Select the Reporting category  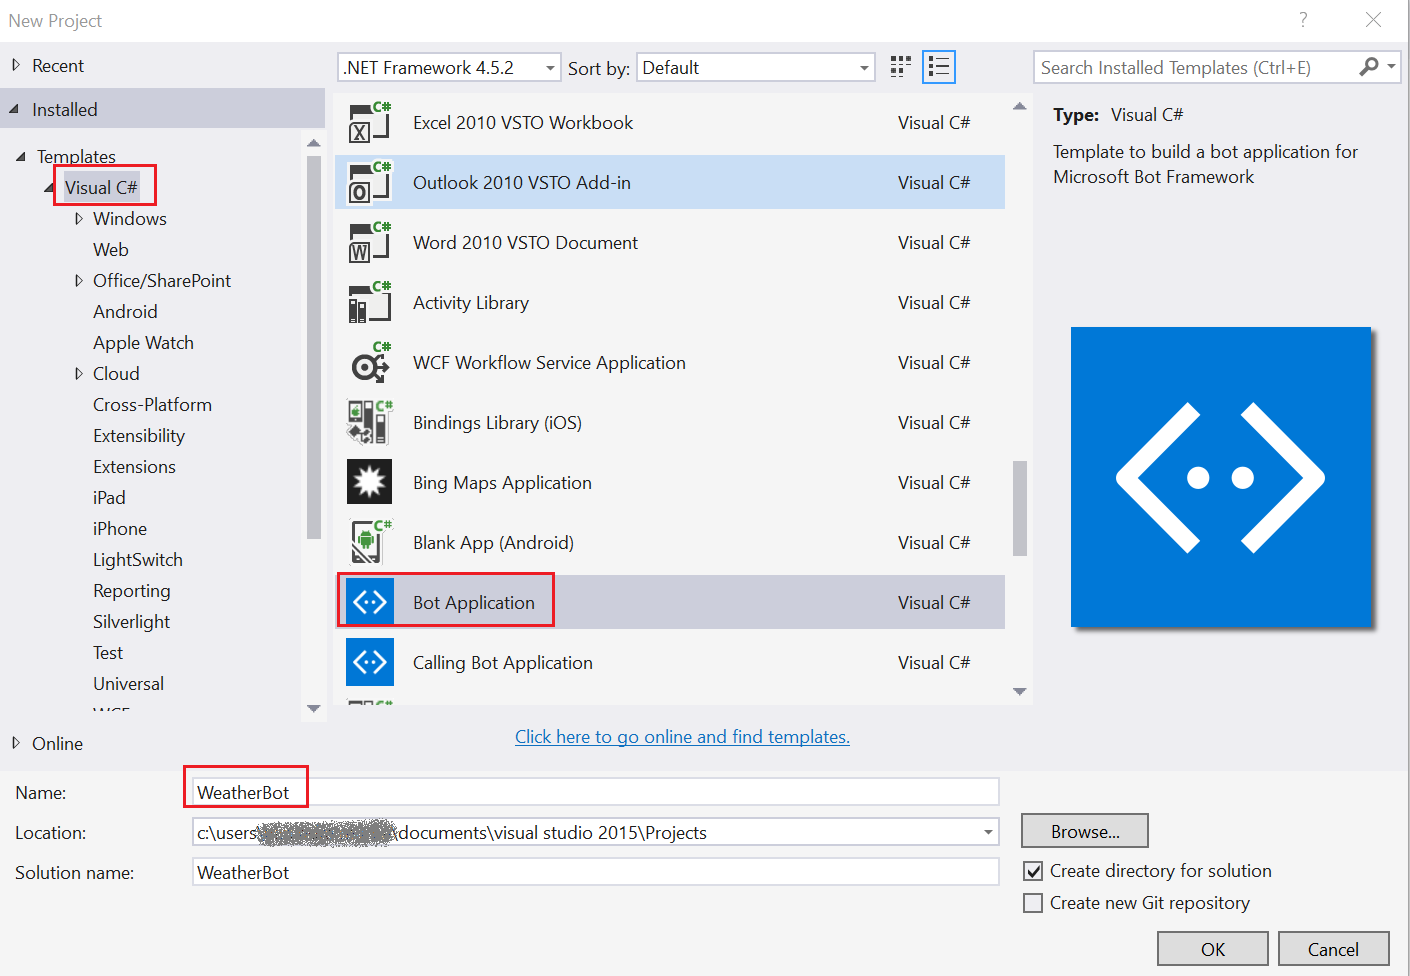[x=132, y=591]
